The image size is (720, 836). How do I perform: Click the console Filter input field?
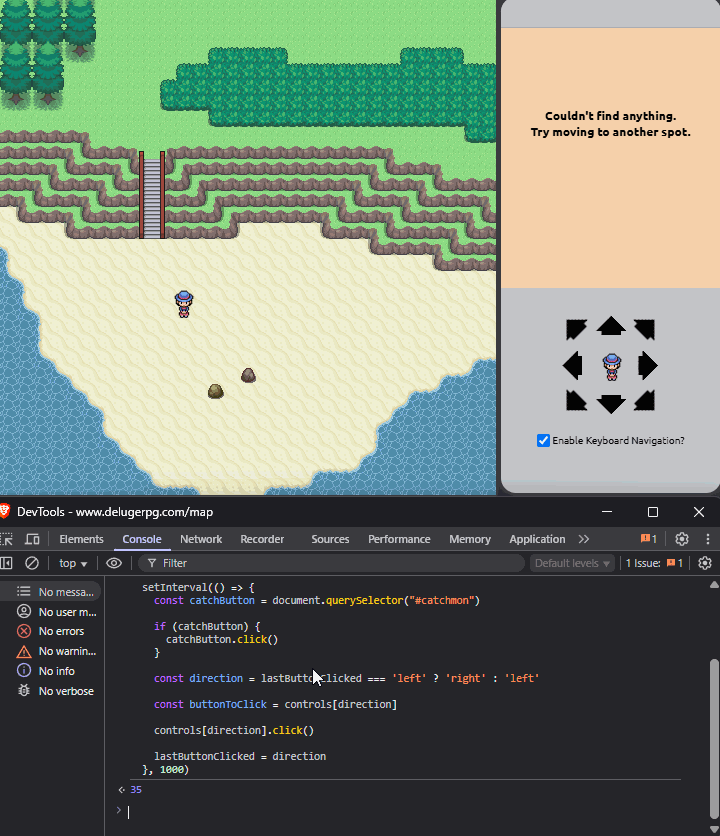click(x=331, y=563)
